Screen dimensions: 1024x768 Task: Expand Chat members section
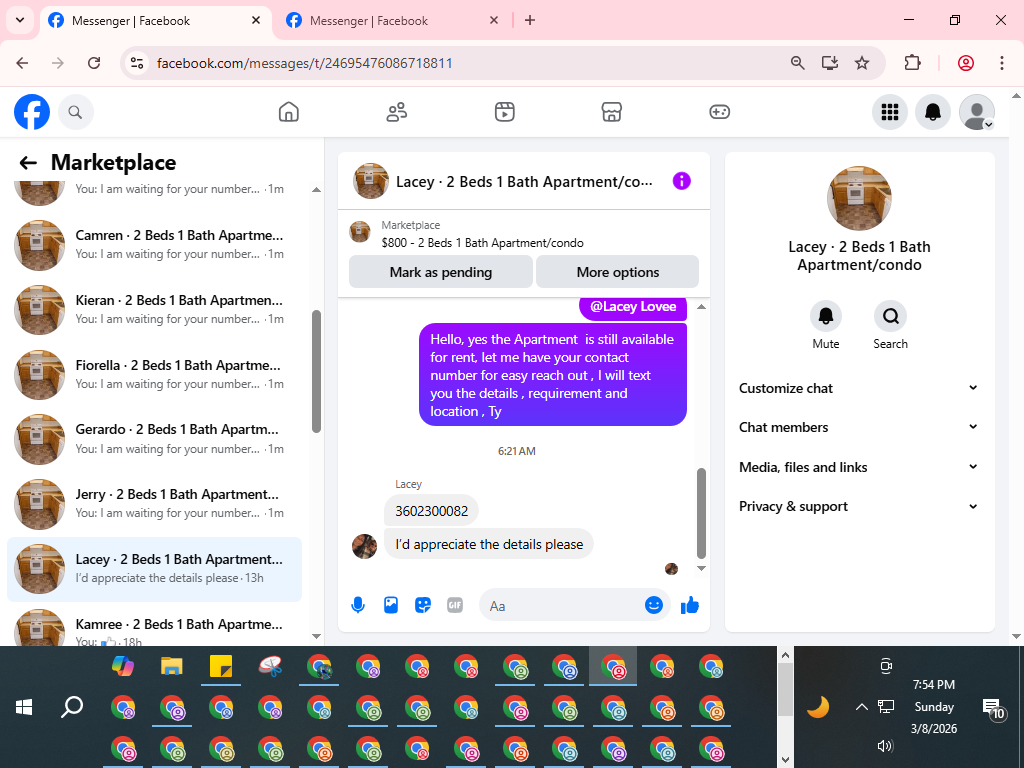(x=859, y=427)
